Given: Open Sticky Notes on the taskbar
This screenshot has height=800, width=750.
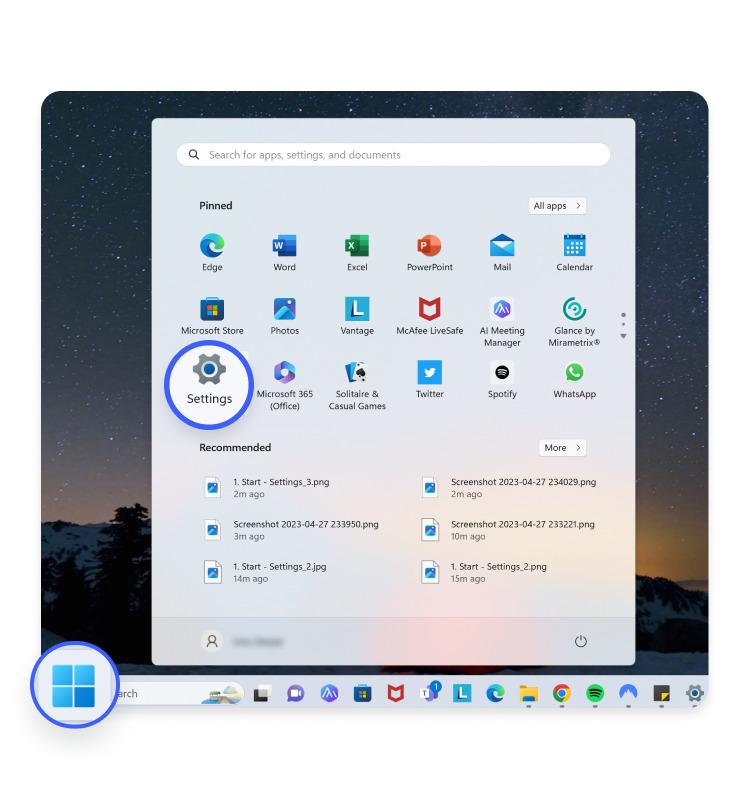Looking at the screenshot, I should point(661,694).
